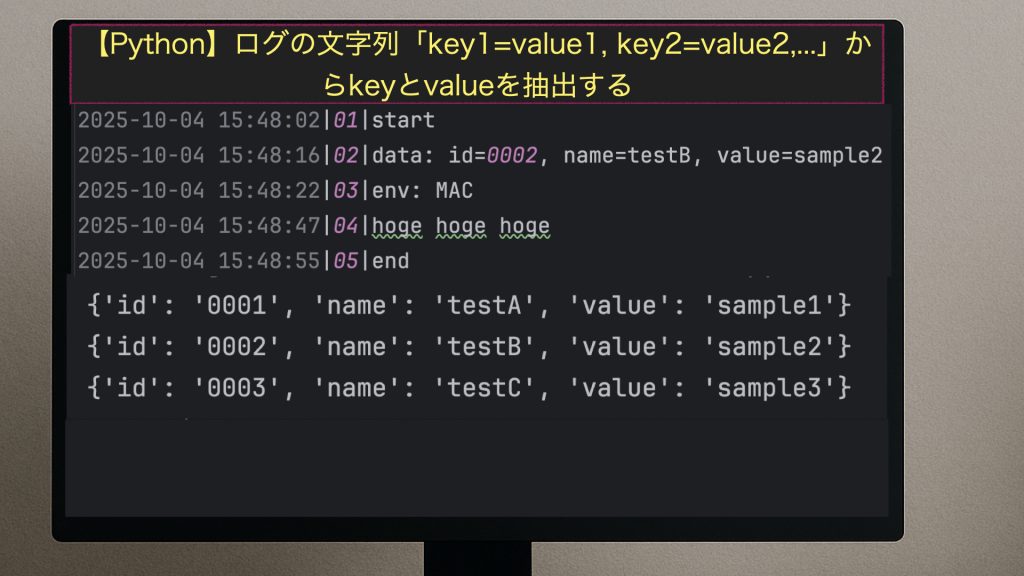Click the underlined hoge hoge hoge text

coord(461,226)
